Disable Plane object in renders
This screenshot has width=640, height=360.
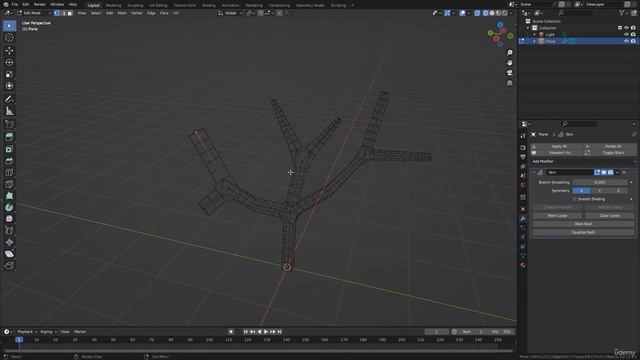coord(633,41)
